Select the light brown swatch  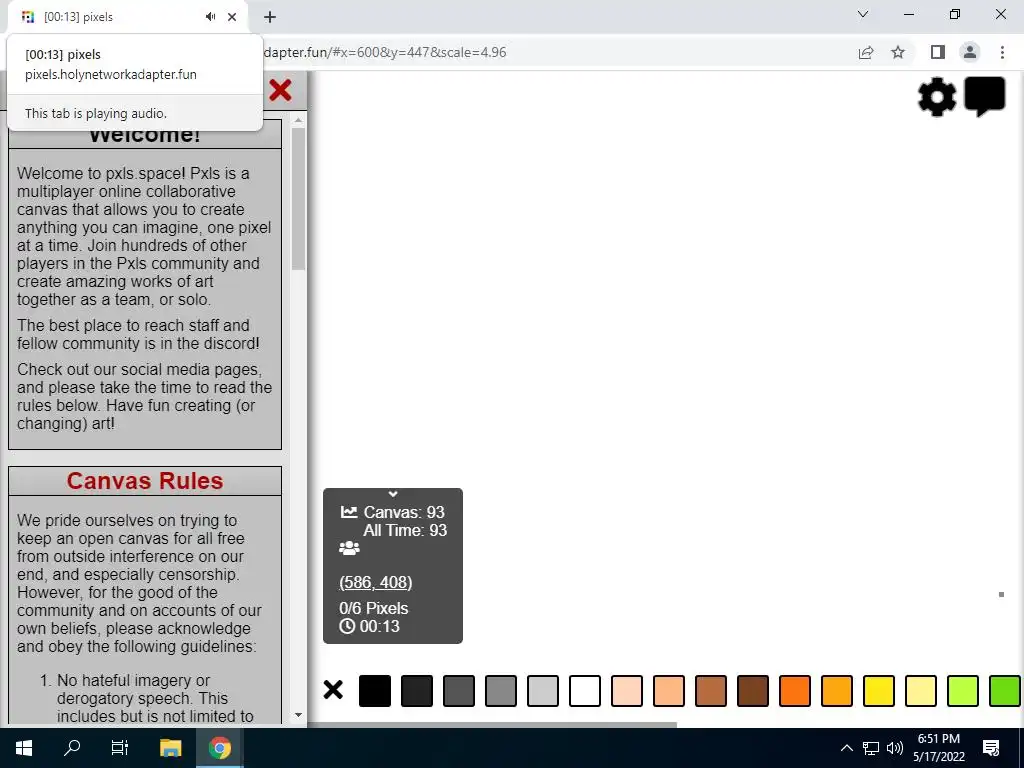pyautogui.click(x=711, y=691)
